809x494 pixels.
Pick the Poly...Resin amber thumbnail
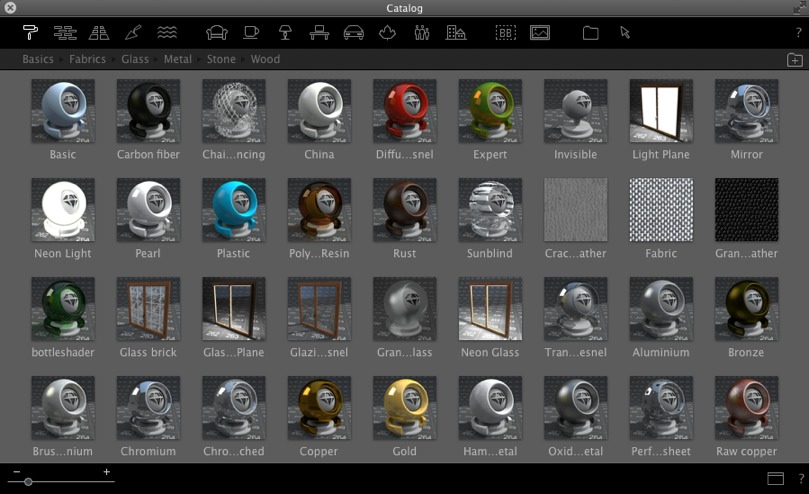(319, 210)
